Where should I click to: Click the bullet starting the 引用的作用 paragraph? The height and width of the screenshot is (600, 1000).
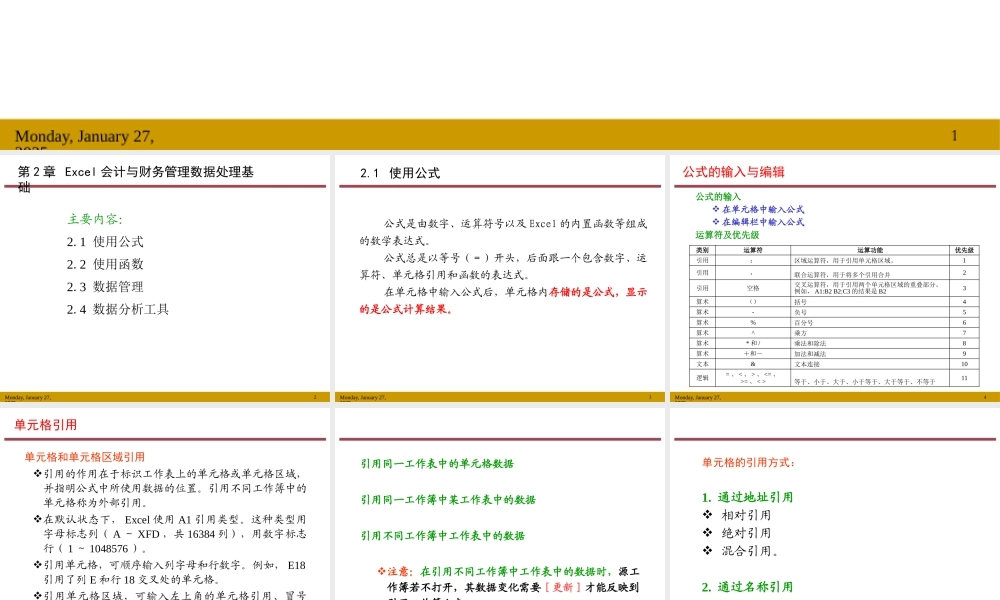coord(37,472)
